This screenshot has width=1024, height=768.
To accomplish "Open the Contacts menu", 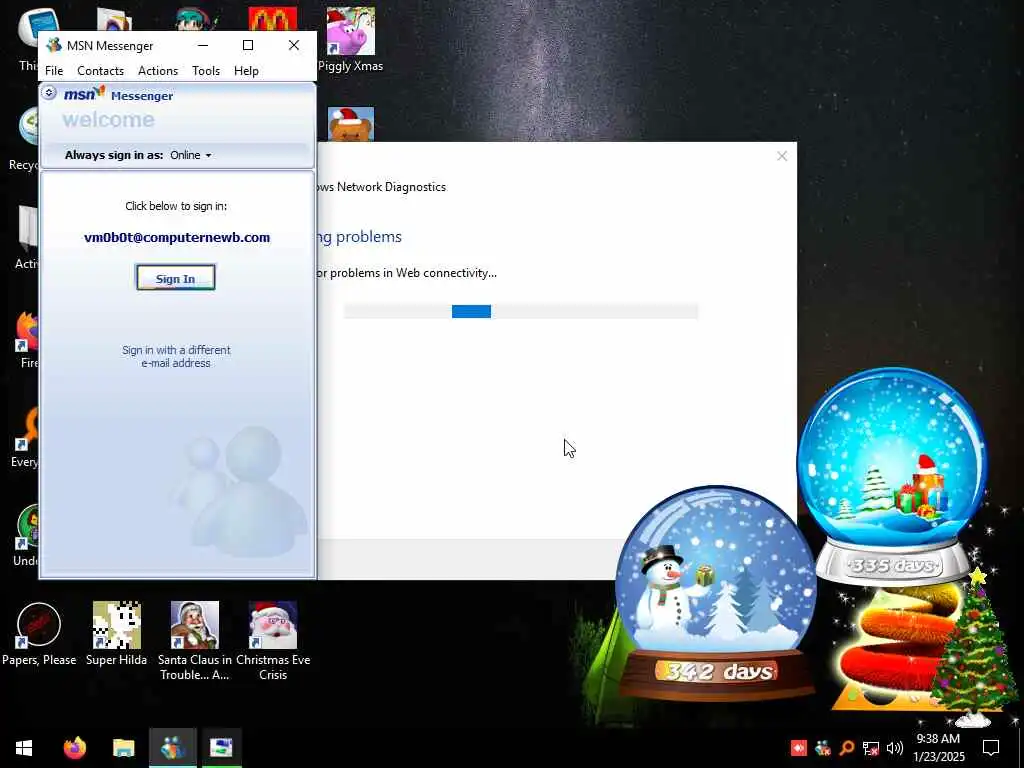I will click(101, 71).
